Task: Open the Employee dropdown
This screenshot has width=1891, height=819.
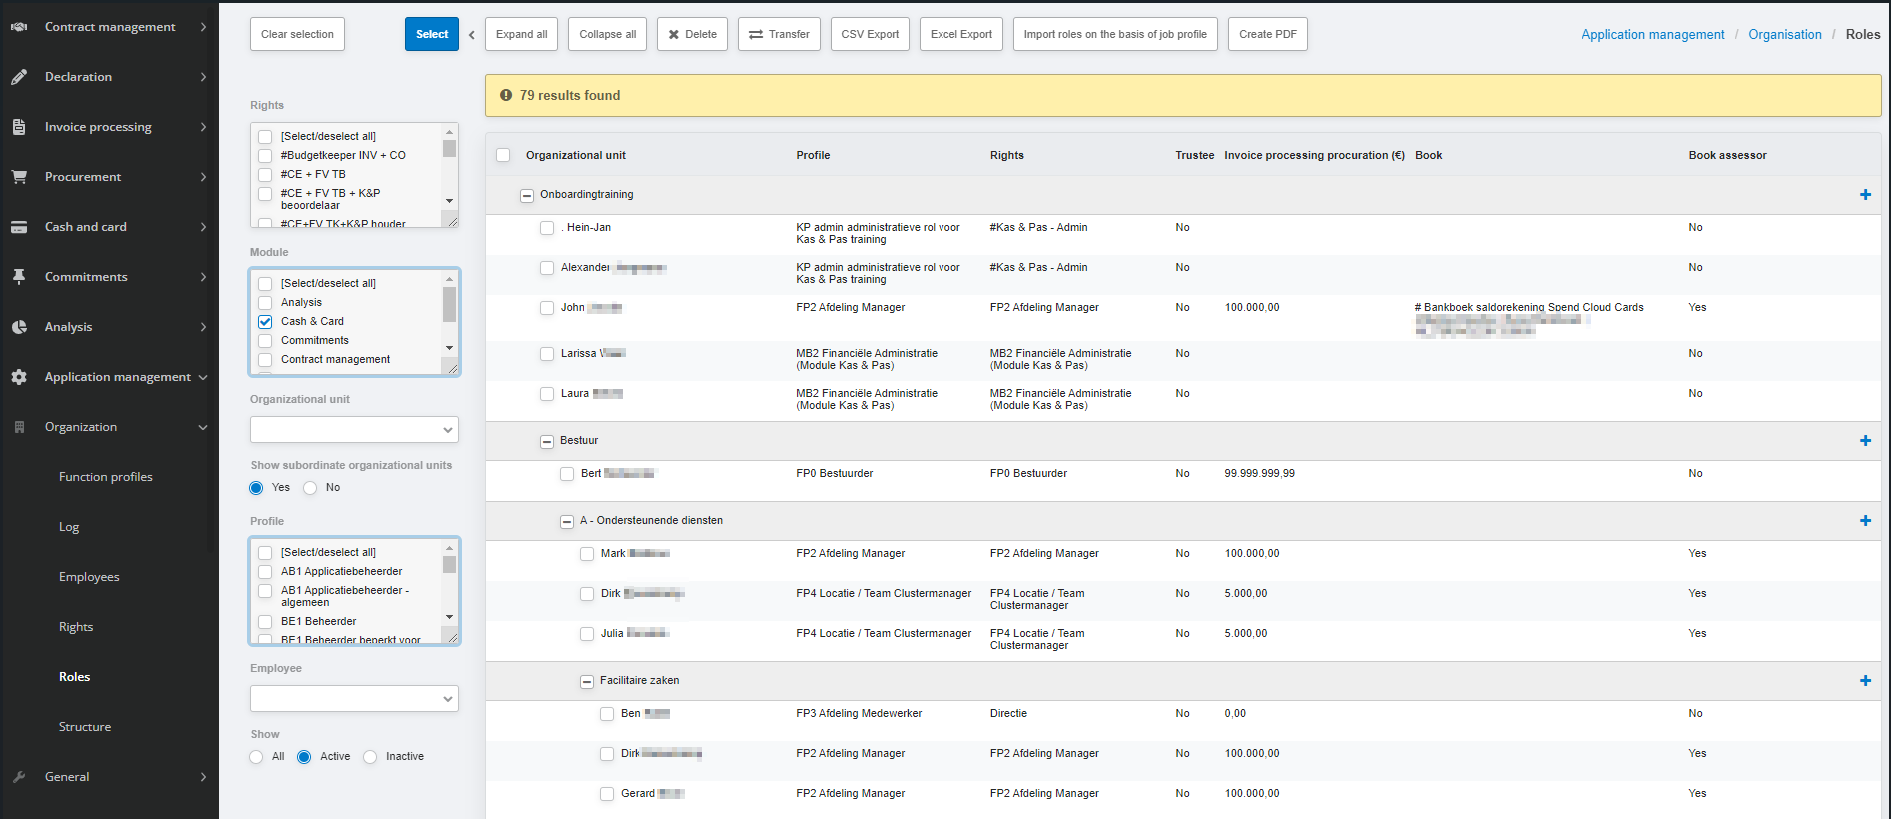Action: [354, 698]
